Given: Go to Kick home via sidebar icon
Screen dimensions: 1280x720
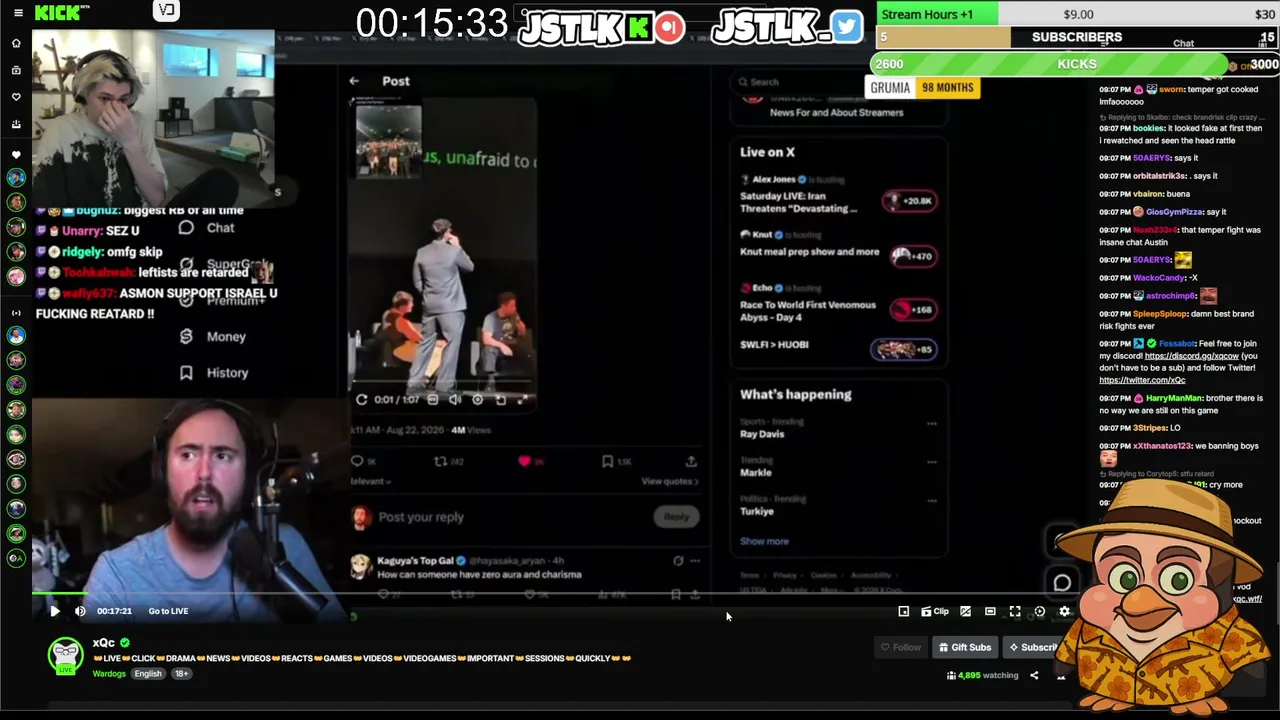Looking at the screenshot, I should tap(16, 44).
